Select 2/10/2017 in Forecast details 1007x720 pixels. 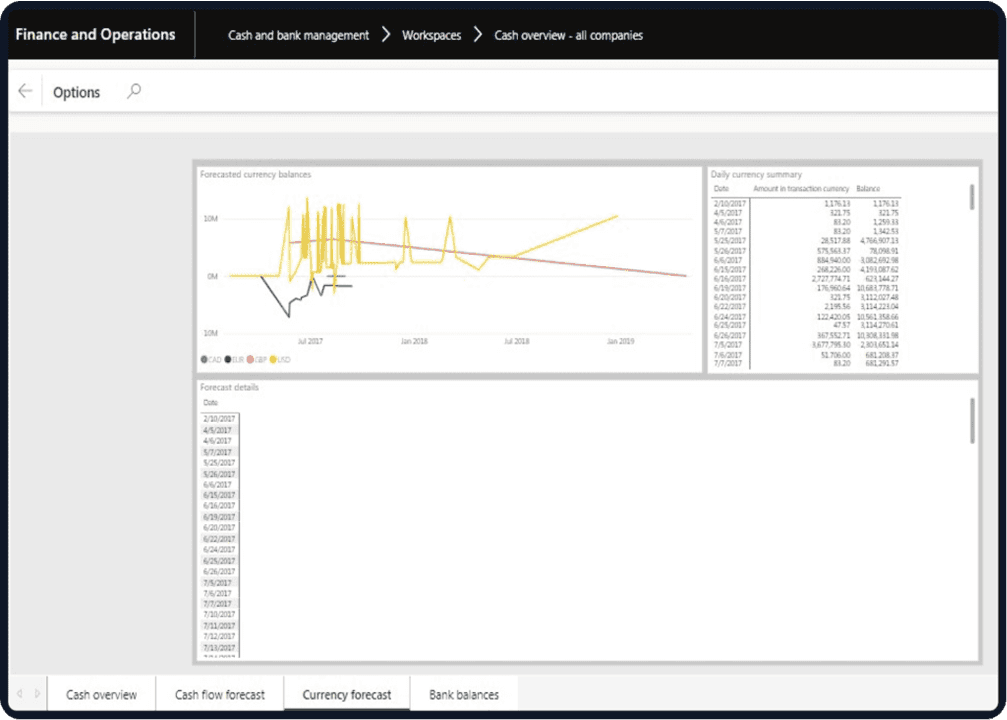tap(219, 419)
